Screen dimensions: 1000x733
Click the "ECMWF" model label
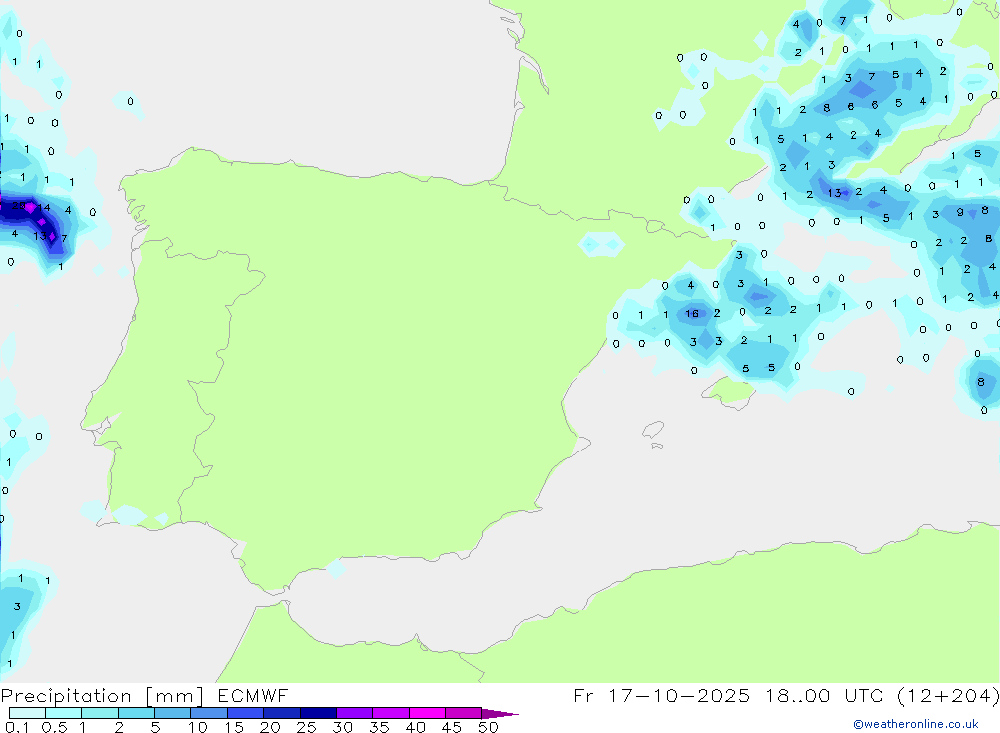(x=253, y=695)
